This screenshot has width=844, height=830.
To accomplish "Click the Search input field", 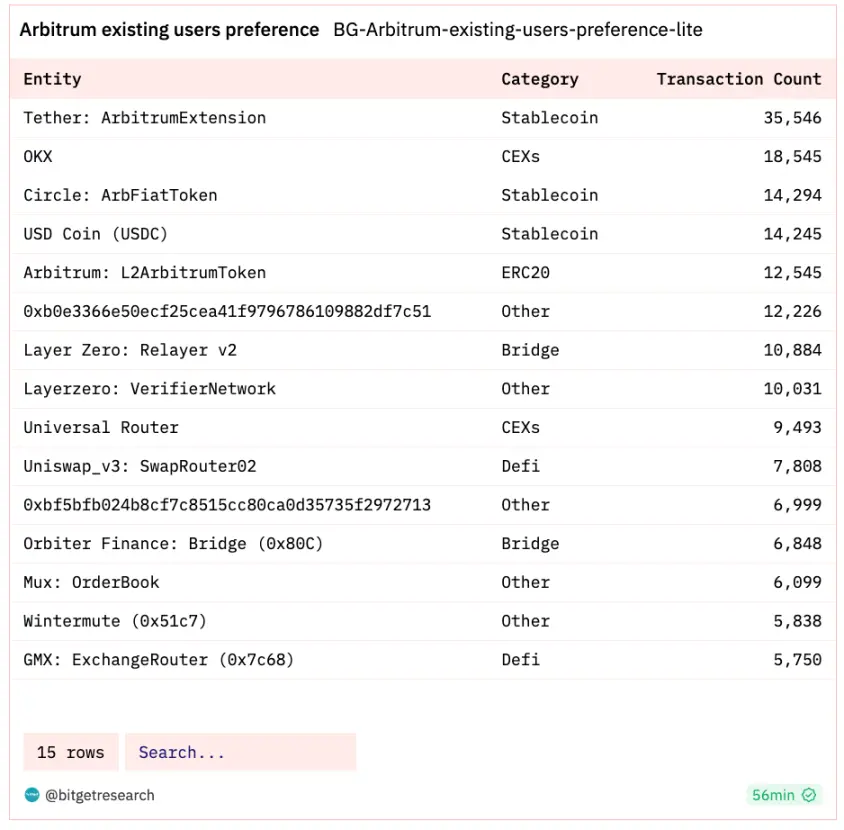I will point(240,752).
